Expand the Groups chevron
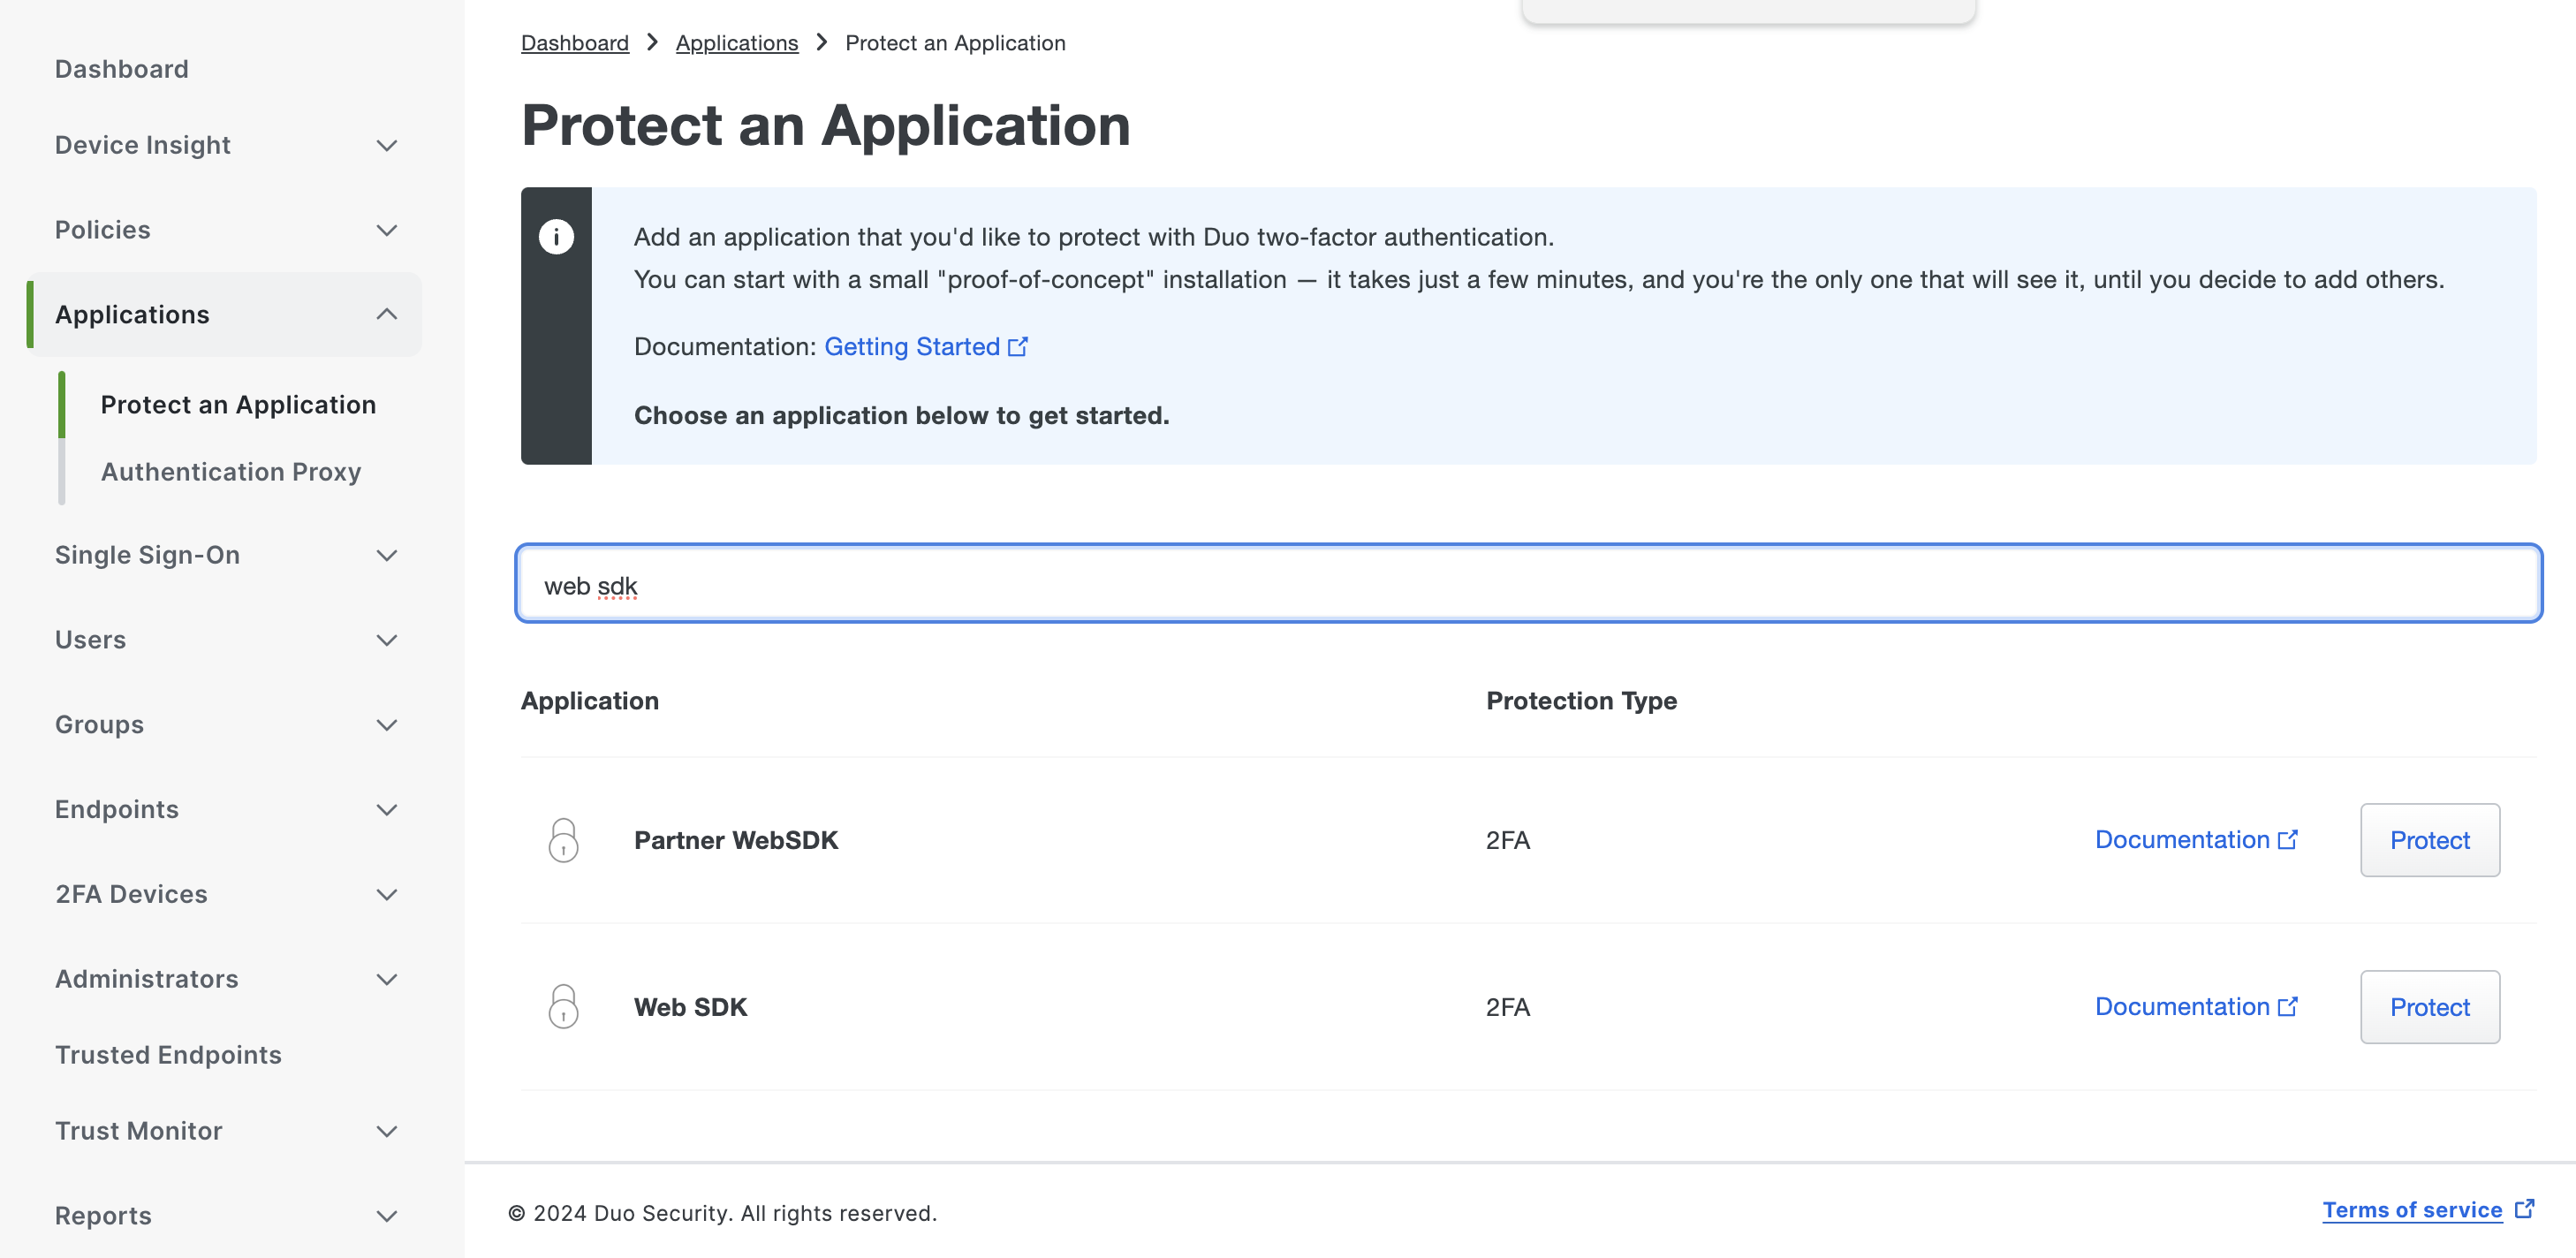This screenshot has height=1258, width=2576. click(x=387, y=725)
